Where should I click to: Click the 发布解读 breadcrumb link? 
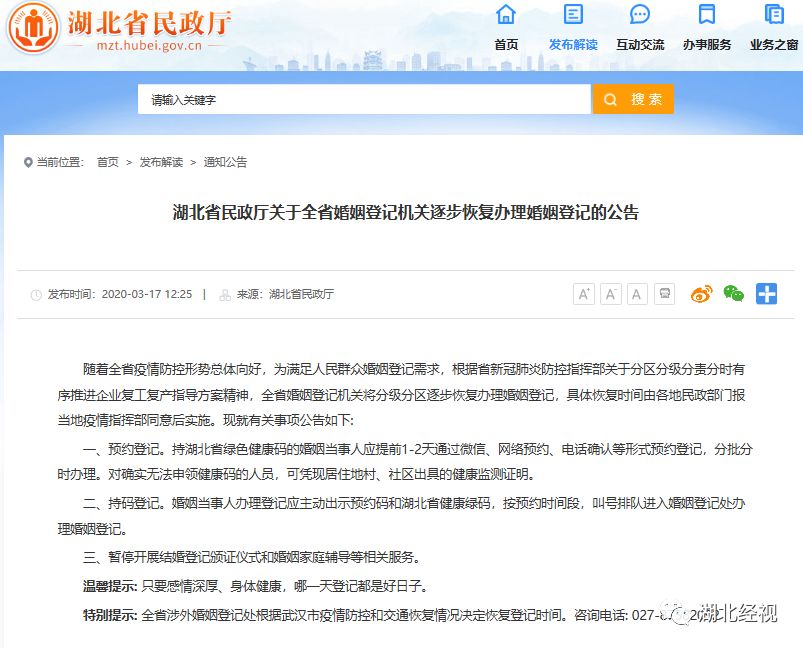(x=161, y=162)
